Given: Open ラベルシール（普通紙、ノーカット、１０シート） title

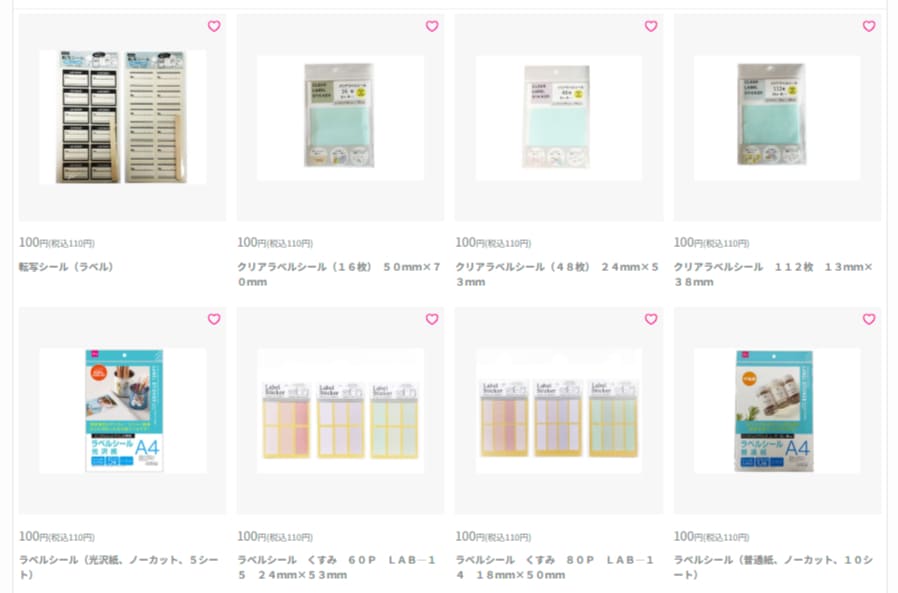Looking at the screenshot, I should [773, 567].
